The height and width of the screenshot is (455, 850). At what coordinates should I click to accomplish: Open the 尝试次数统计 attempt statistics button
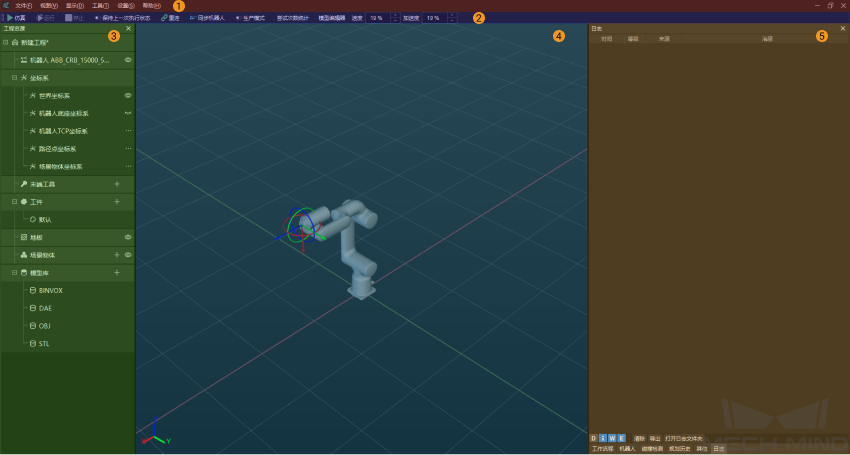tap(293, 18)
